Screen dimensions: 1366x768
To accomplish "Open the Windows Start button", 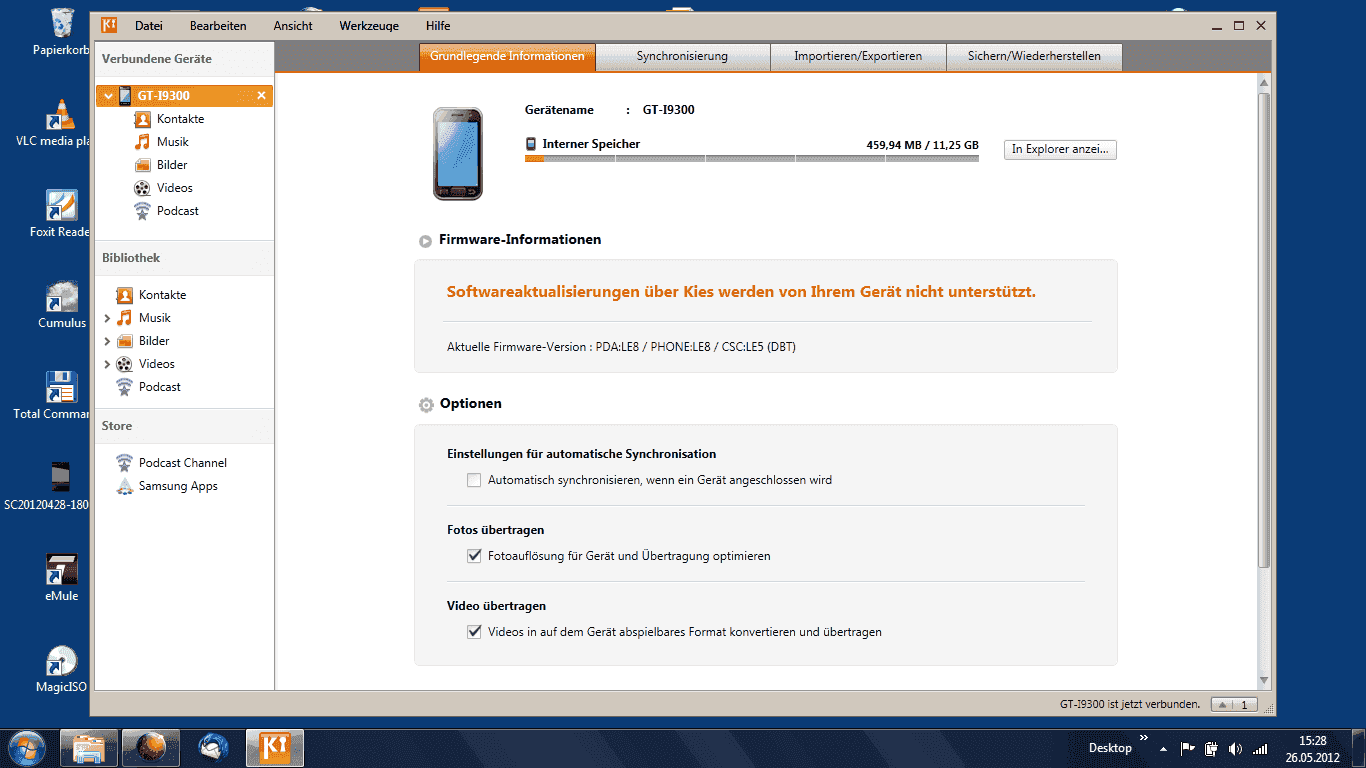I will [25, 747].
